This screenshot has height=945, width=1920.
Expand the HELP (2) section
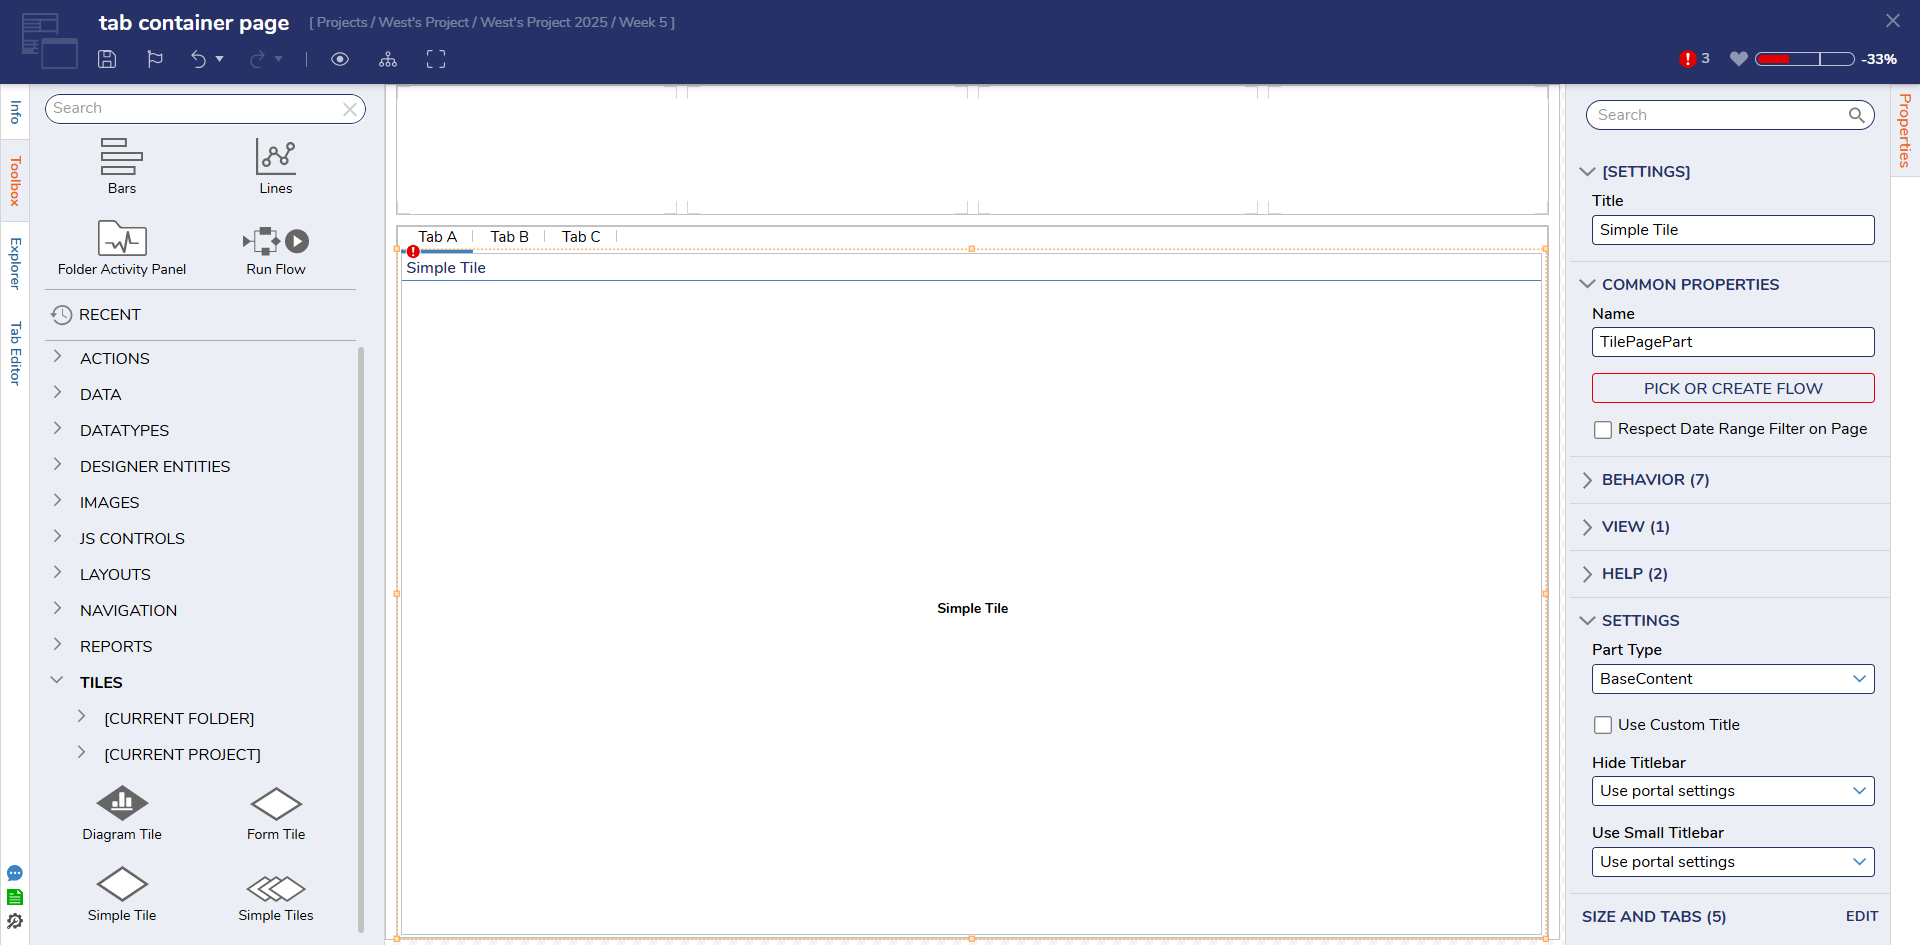pos(1587,574)
